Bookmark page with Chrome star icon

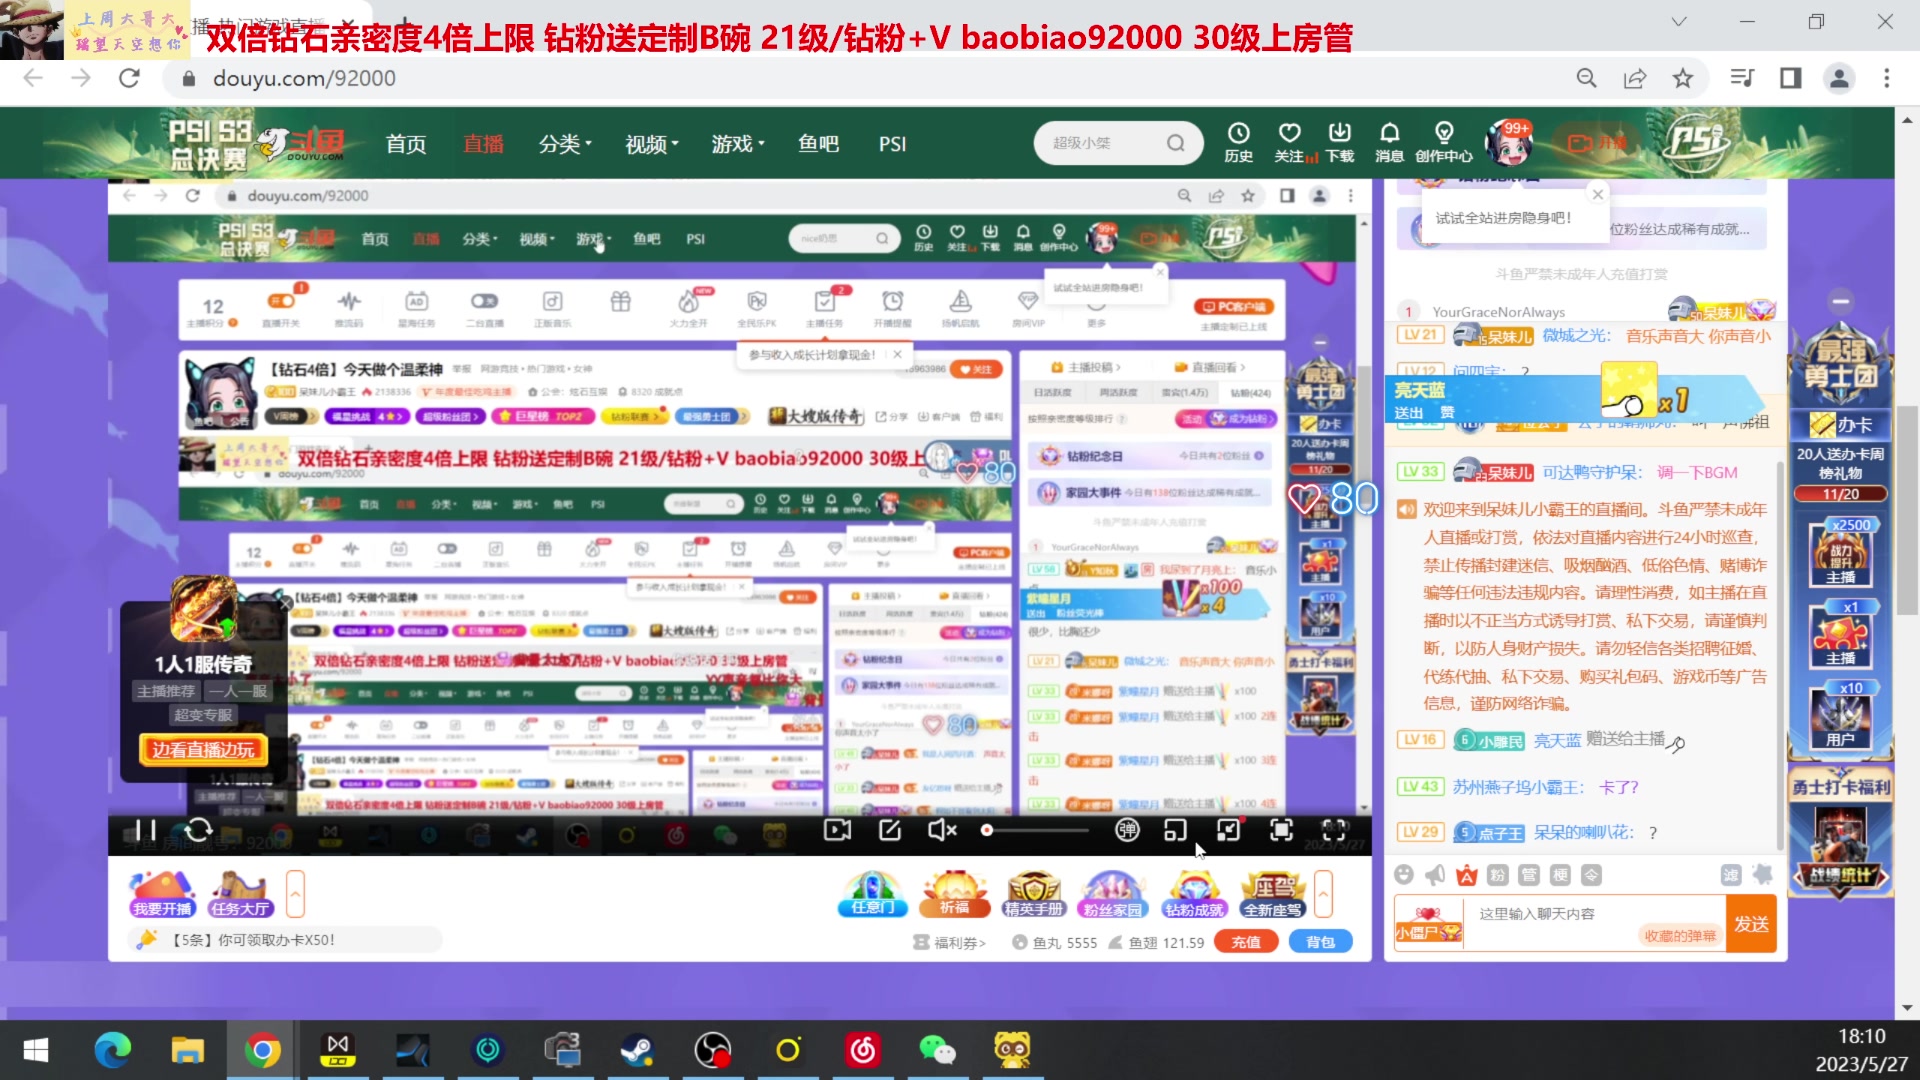[1683, 78]
